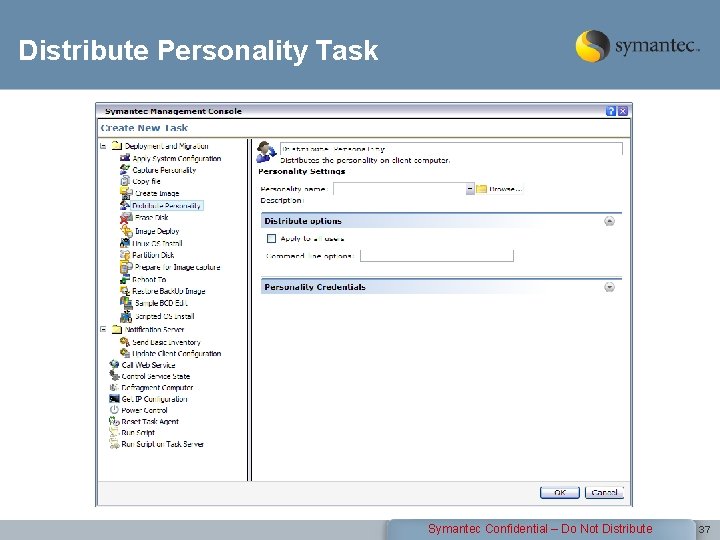Select the Partition Disk tree item

tap(153, 255)
